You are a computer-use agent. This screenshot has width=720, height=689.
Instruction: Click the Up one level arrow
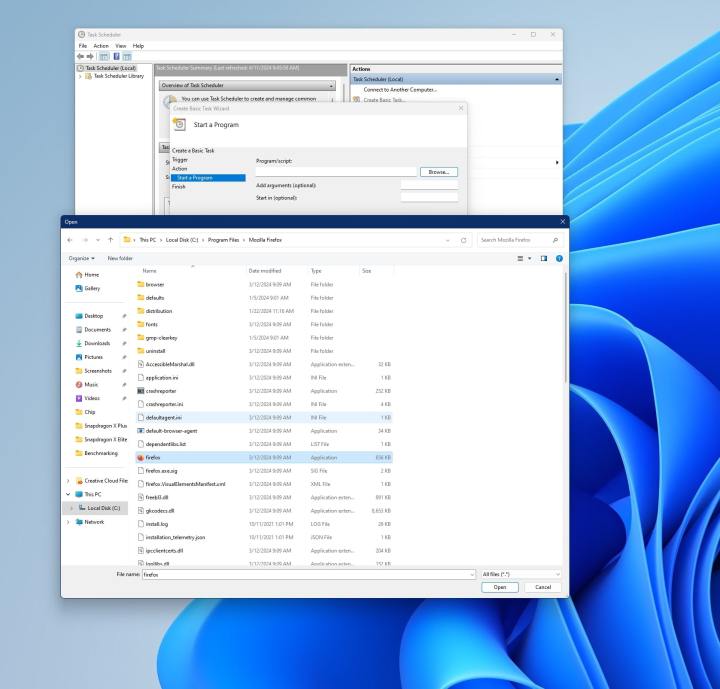(109, 240)
